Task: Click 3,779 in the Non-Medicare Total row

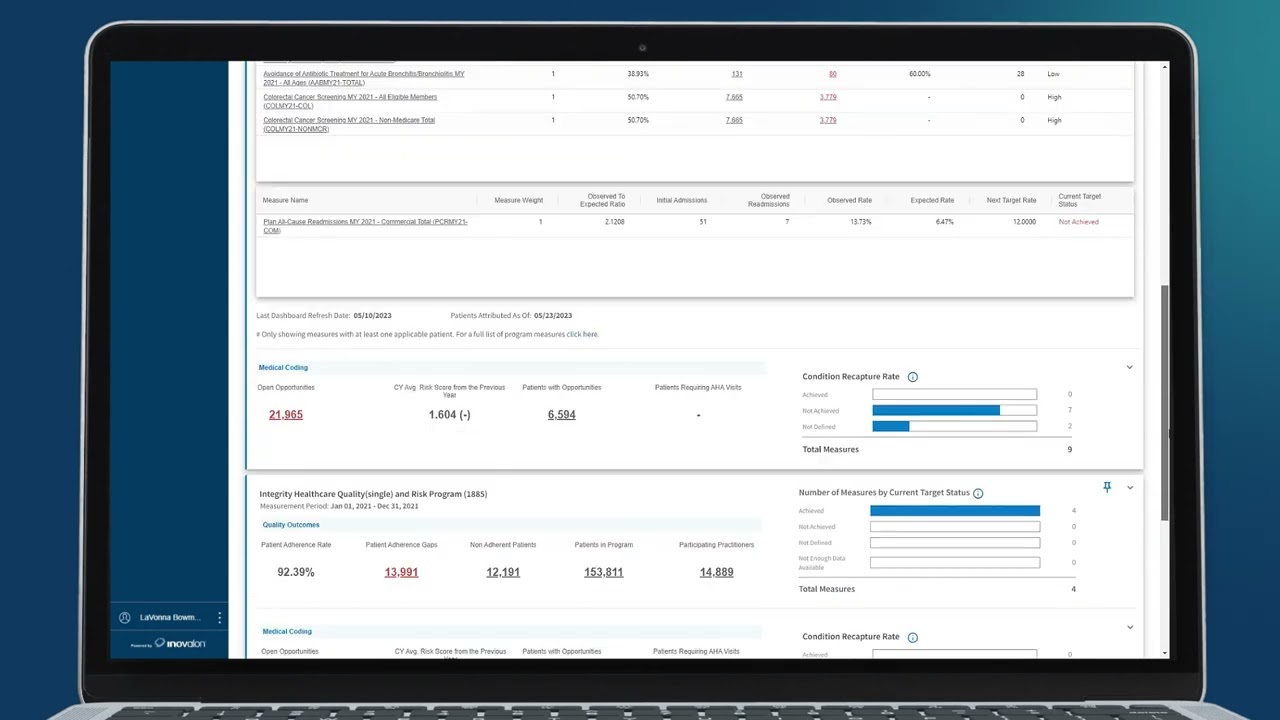Action: coord(828,120)
